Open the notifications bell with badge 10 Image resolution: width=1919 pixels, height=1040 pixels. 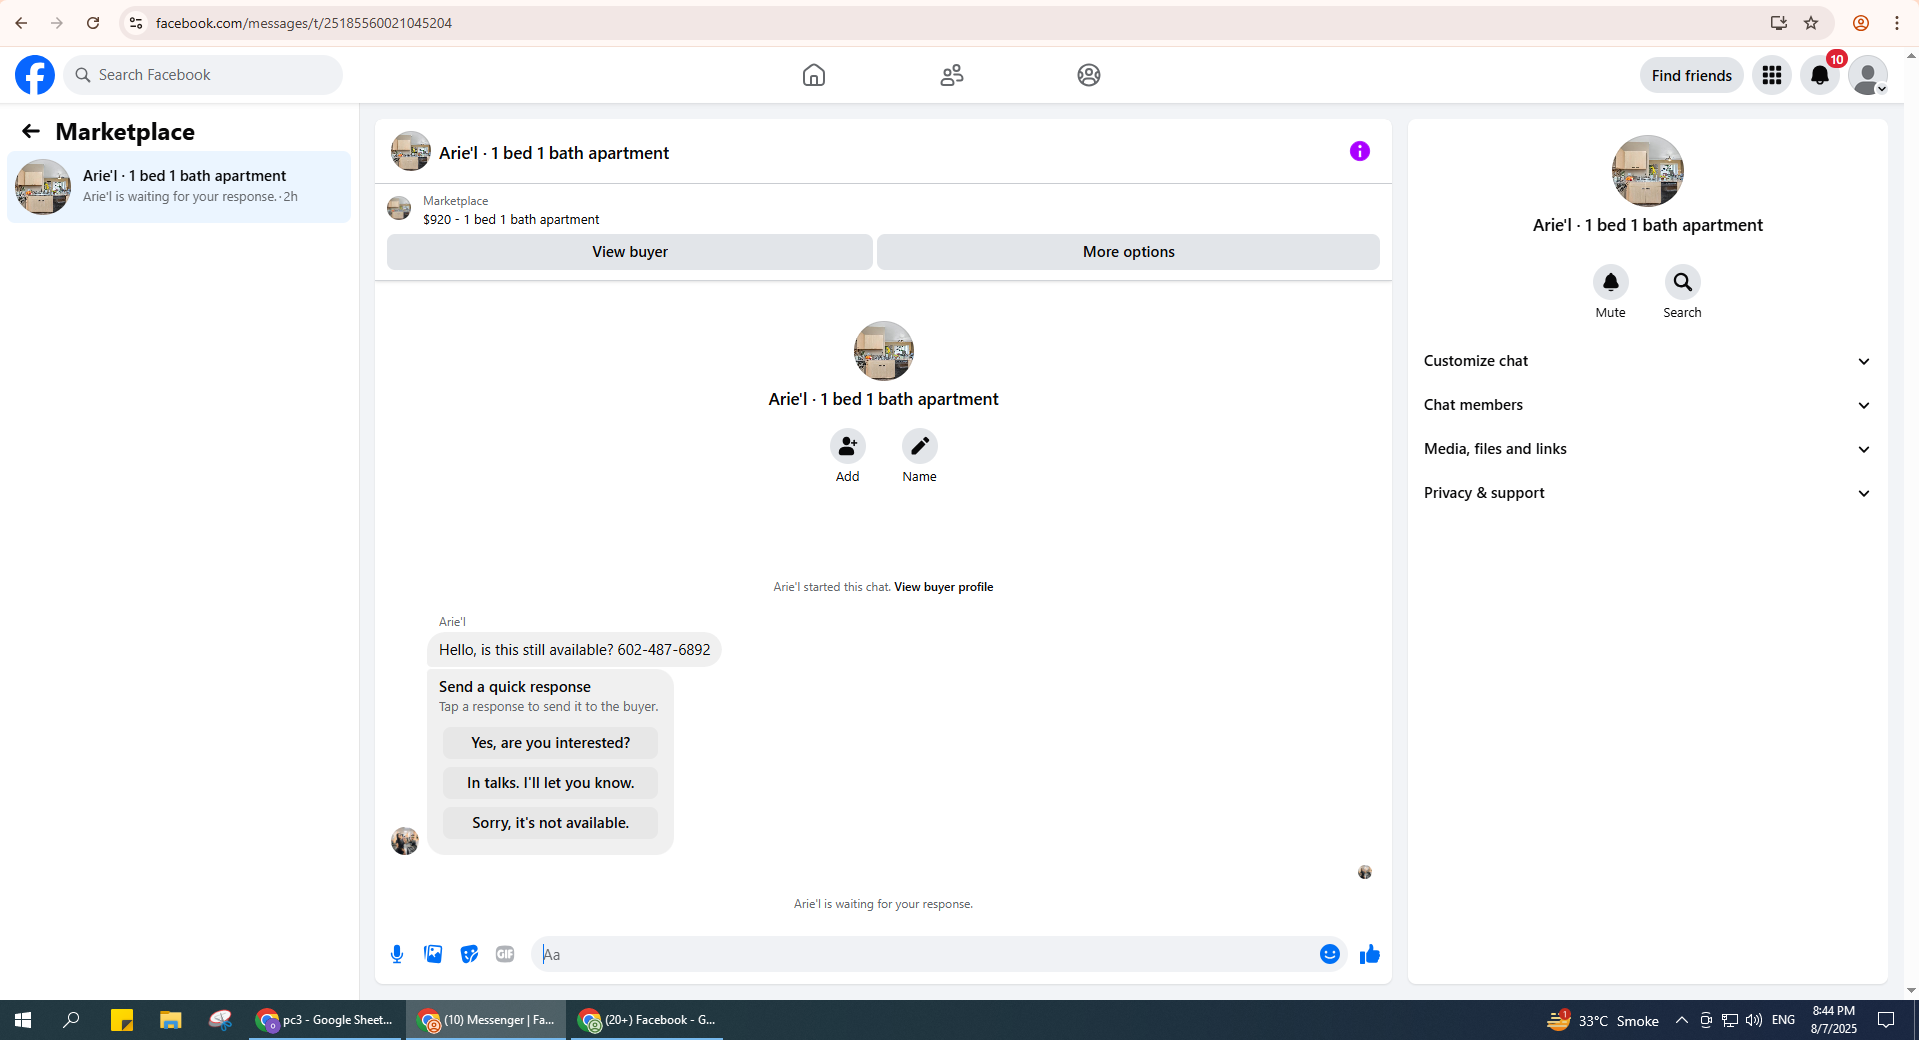1820,75
